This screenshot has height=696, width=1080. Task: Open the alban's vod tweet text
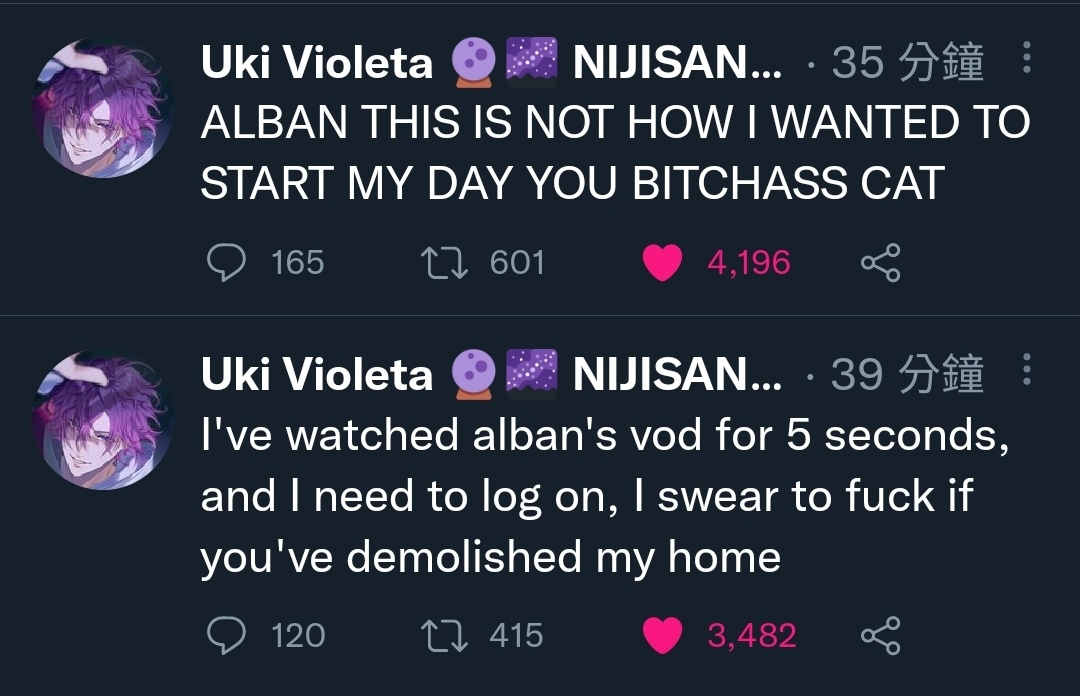[x=606, y=496]
